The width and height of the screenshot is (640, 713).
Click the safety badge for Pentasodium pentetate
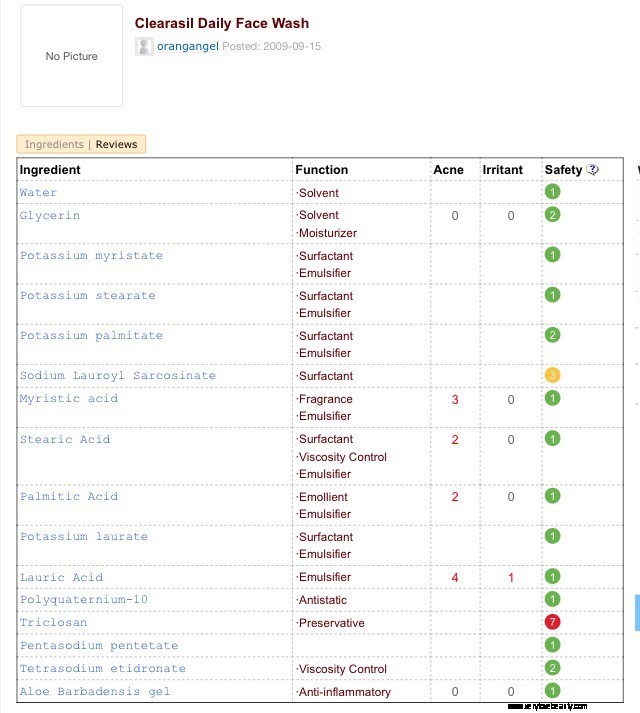[552, 645]
